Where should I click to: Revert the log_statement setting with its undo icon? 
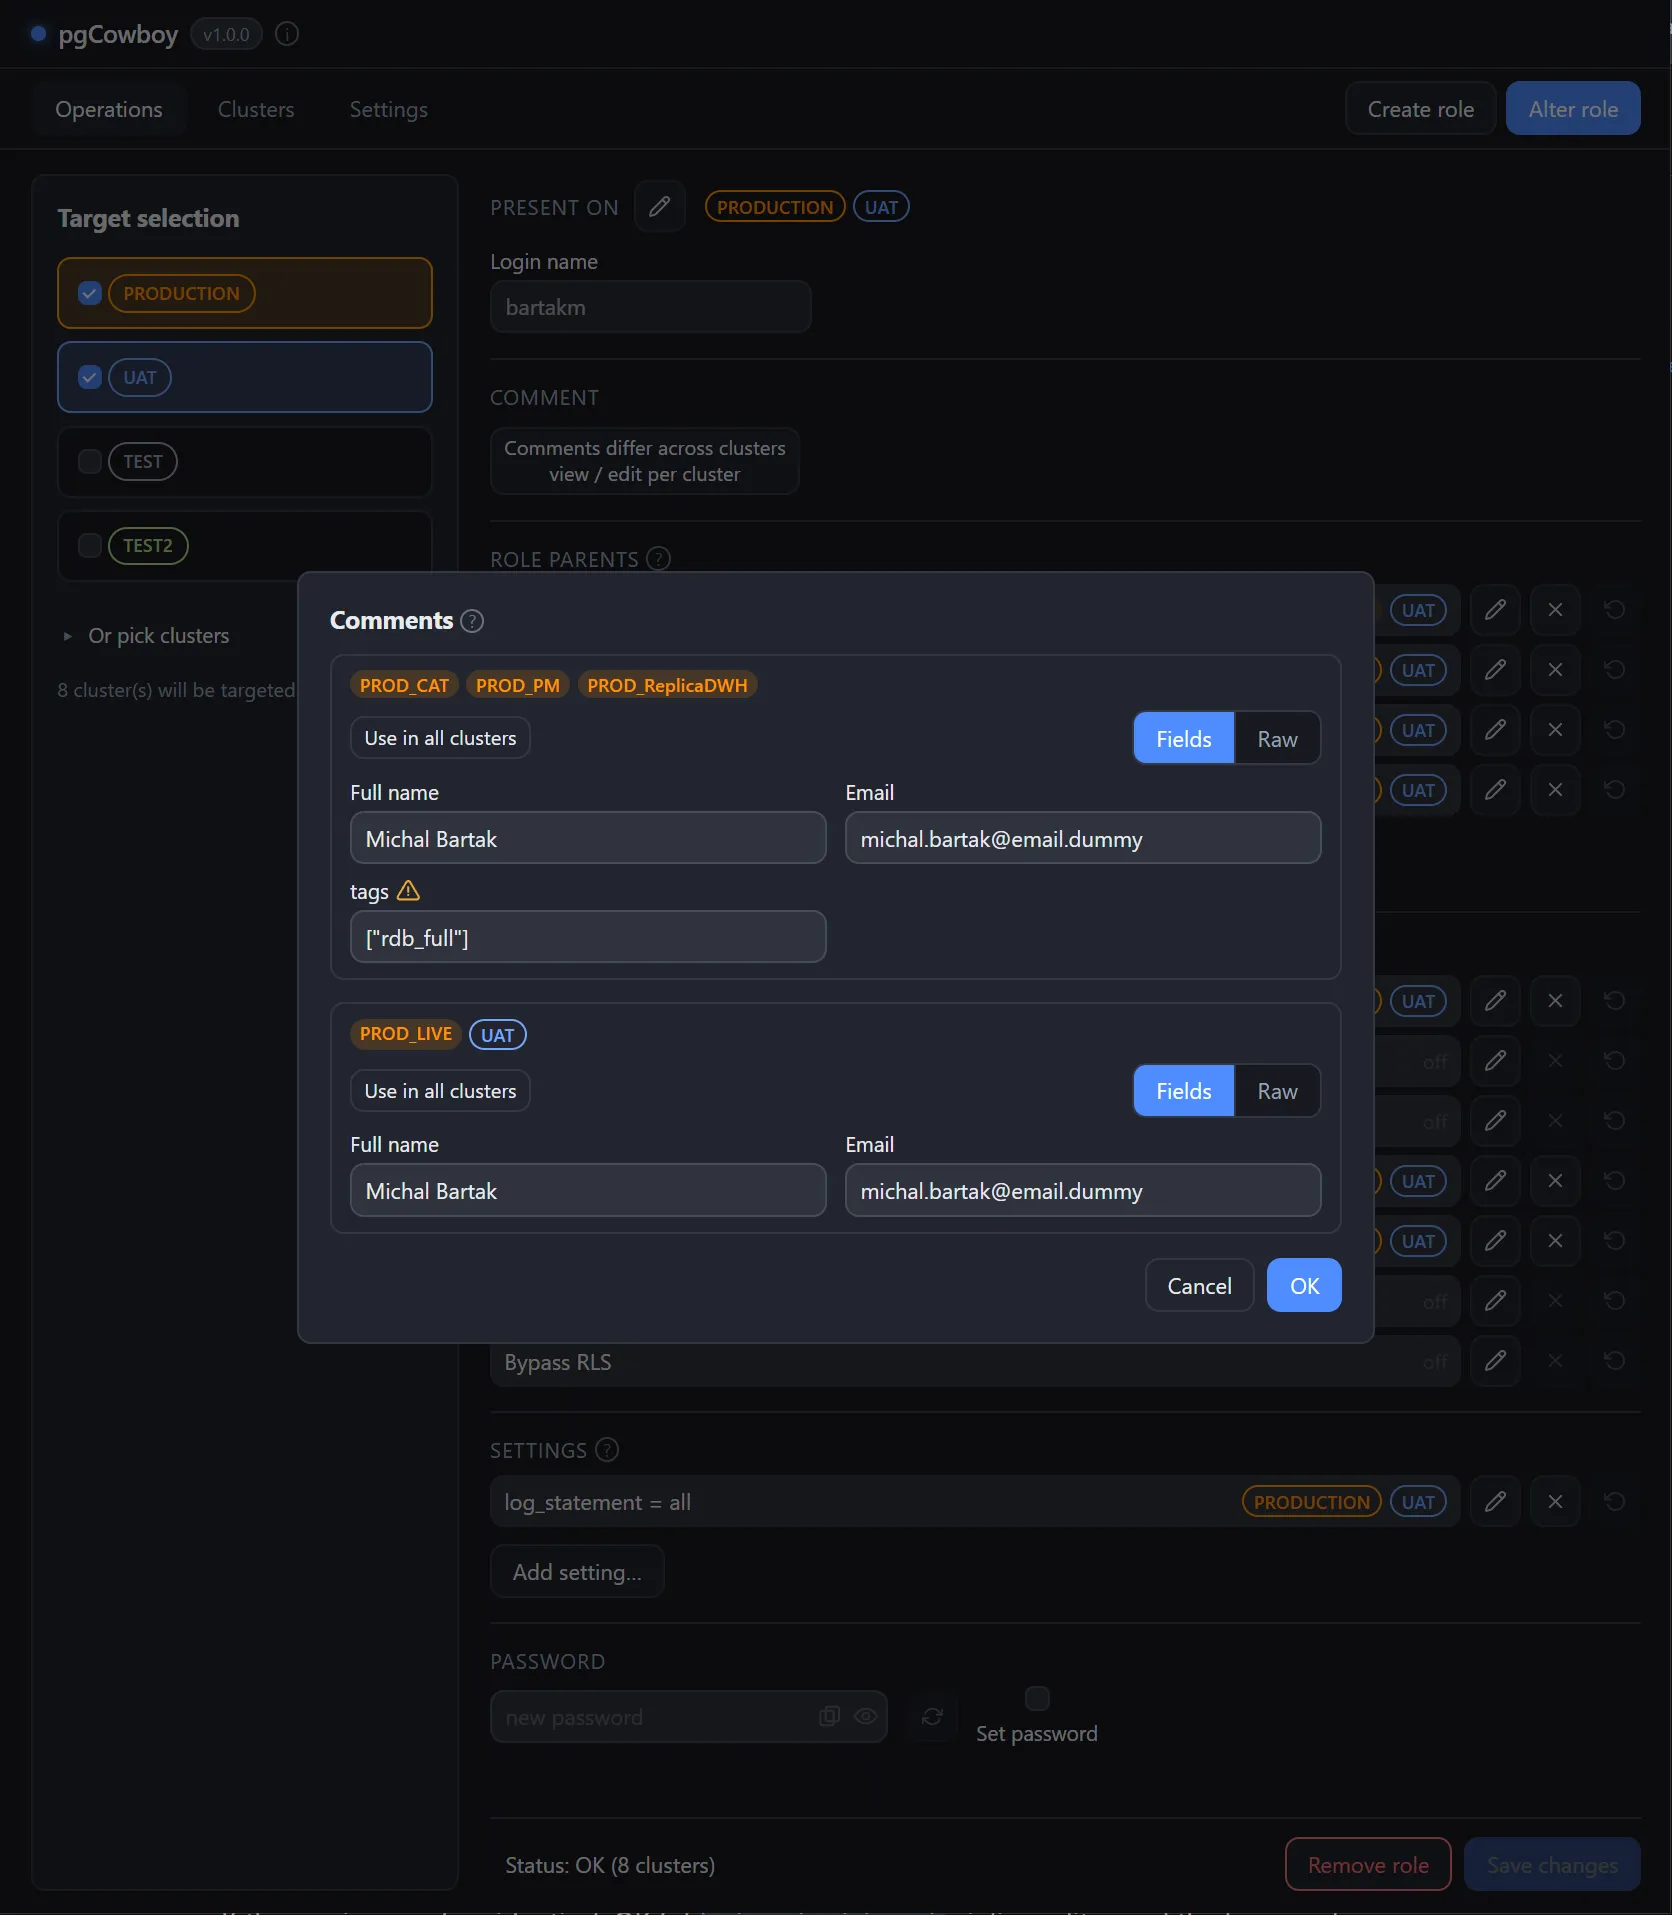click(1614, 1501)
